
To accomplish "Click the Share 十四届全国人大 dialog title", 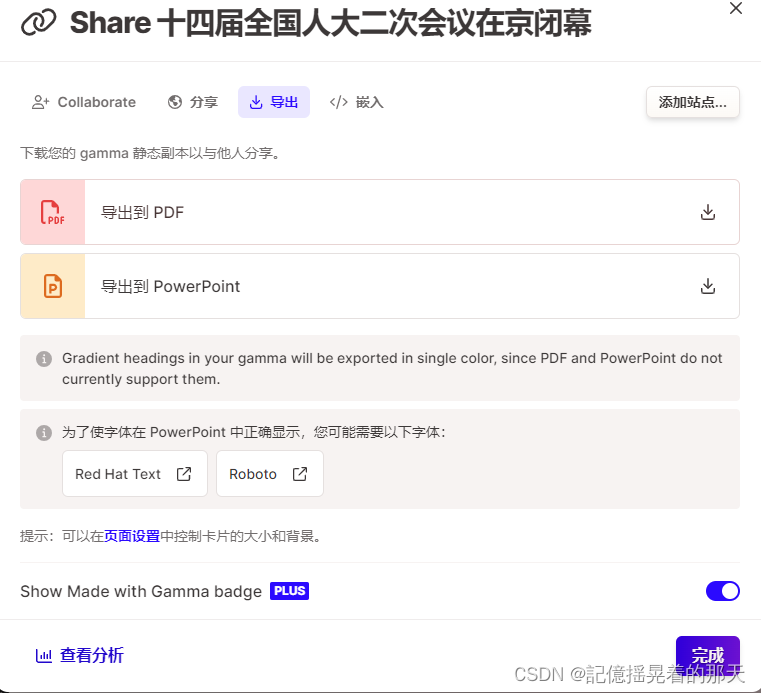I will pyautogui.click(x=331, y=23).
